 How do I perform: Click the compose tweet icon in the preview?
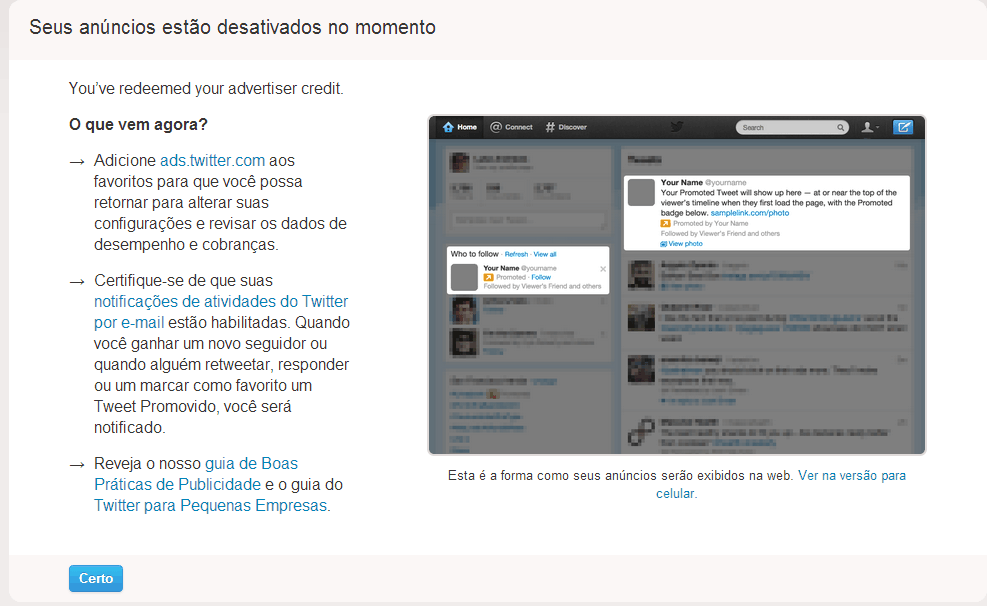coord(903,127)
